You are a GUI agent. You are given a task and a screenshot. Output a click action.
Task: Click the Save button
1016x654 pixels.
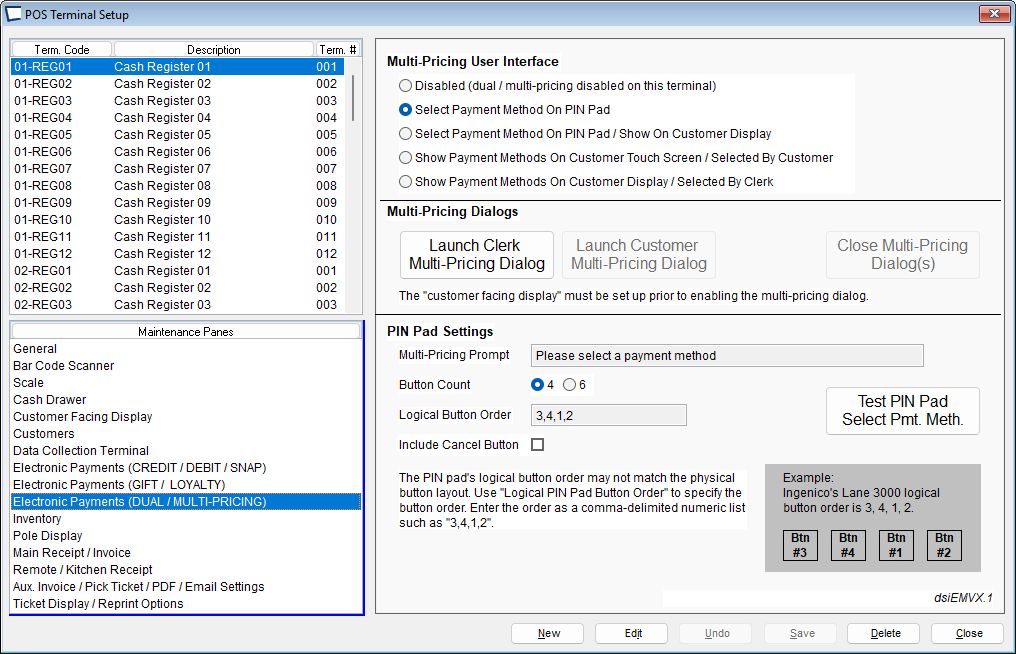(x=801, y=633)
